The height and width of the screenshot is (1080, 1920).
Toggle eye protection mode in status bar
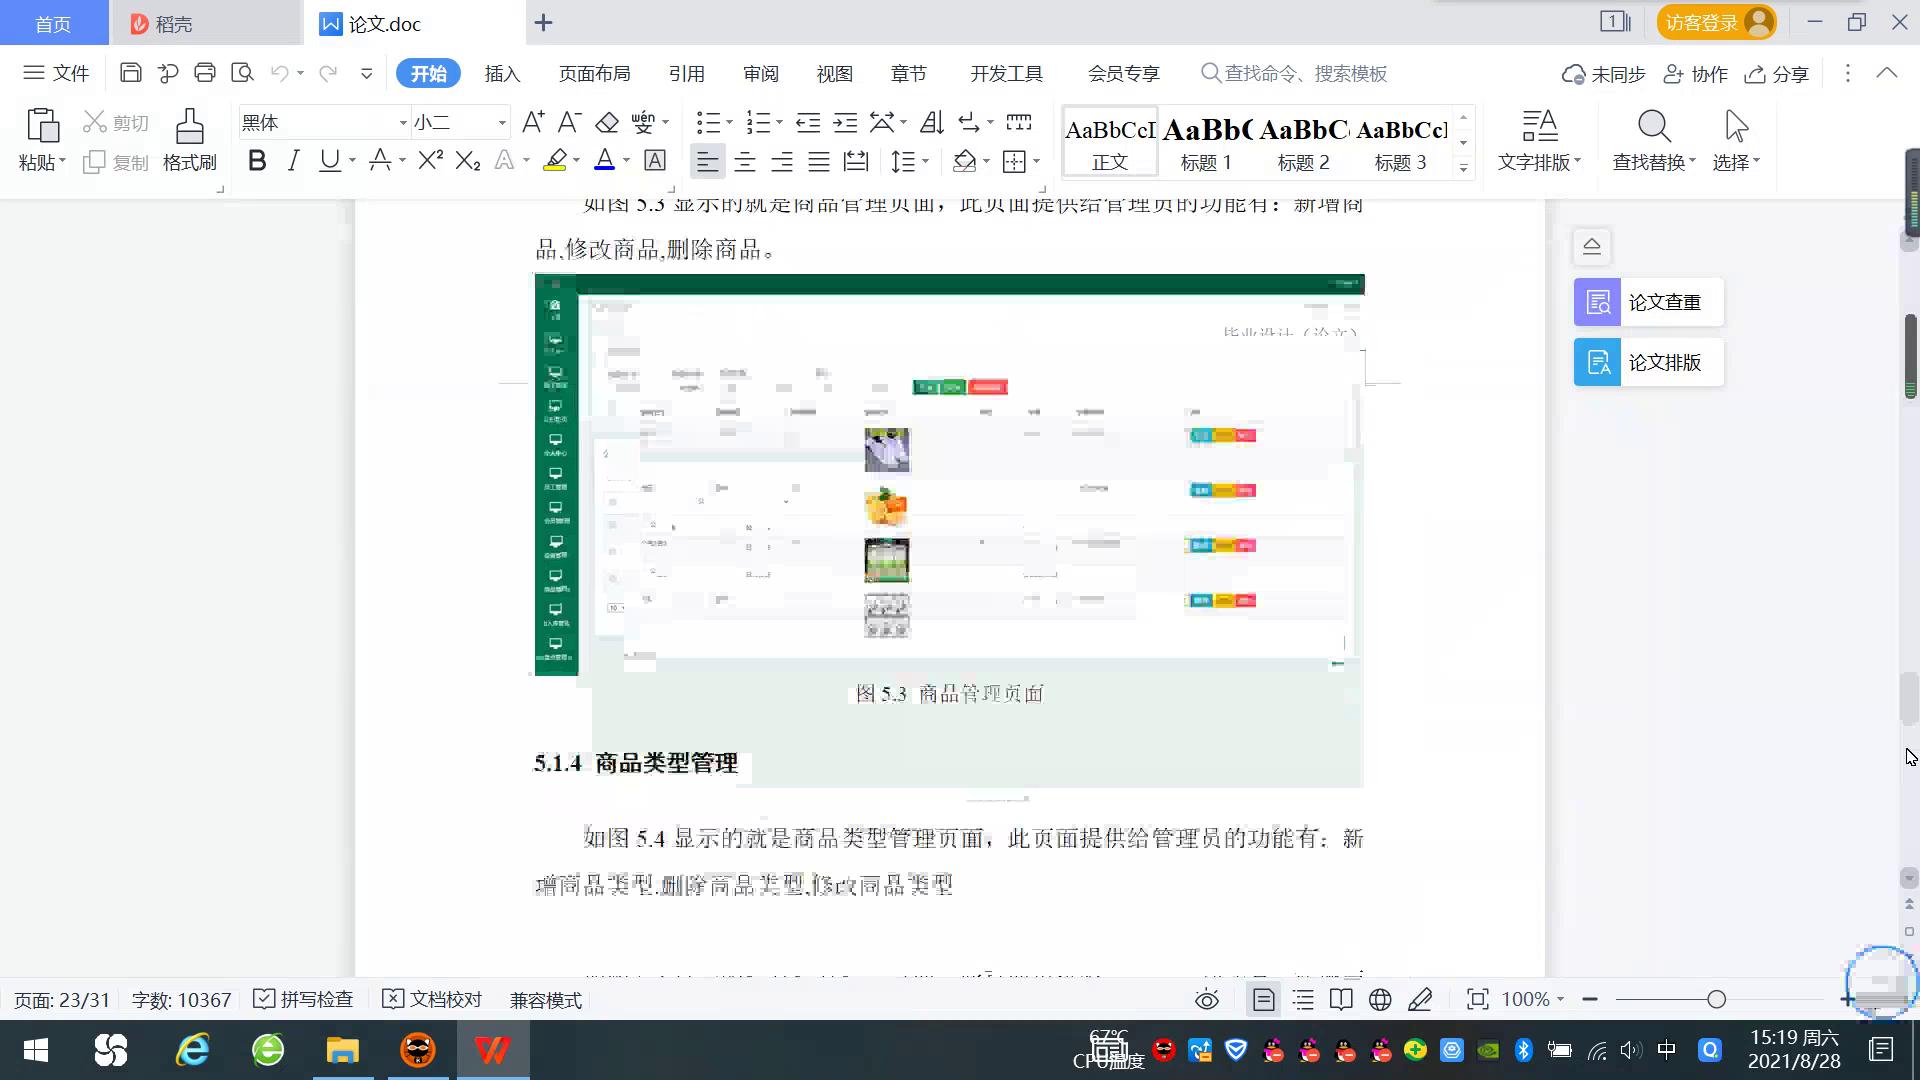pyautogui.click(x=1207, y=999)
